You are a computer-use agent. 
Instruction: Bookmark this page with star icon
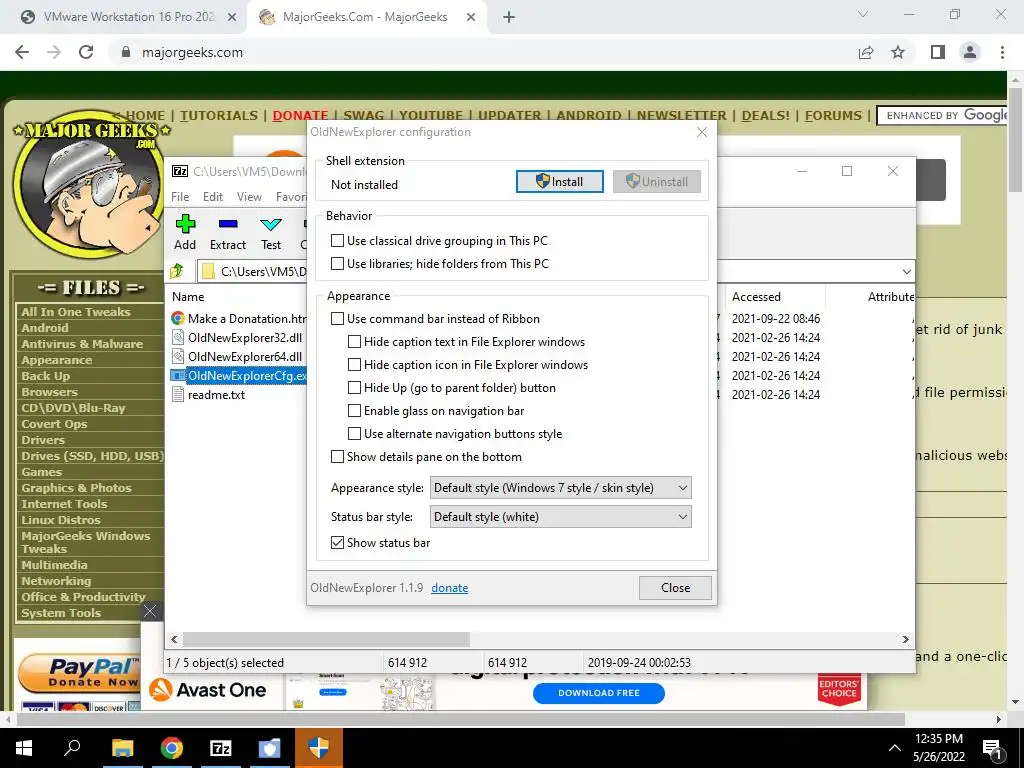click(898, 52)
